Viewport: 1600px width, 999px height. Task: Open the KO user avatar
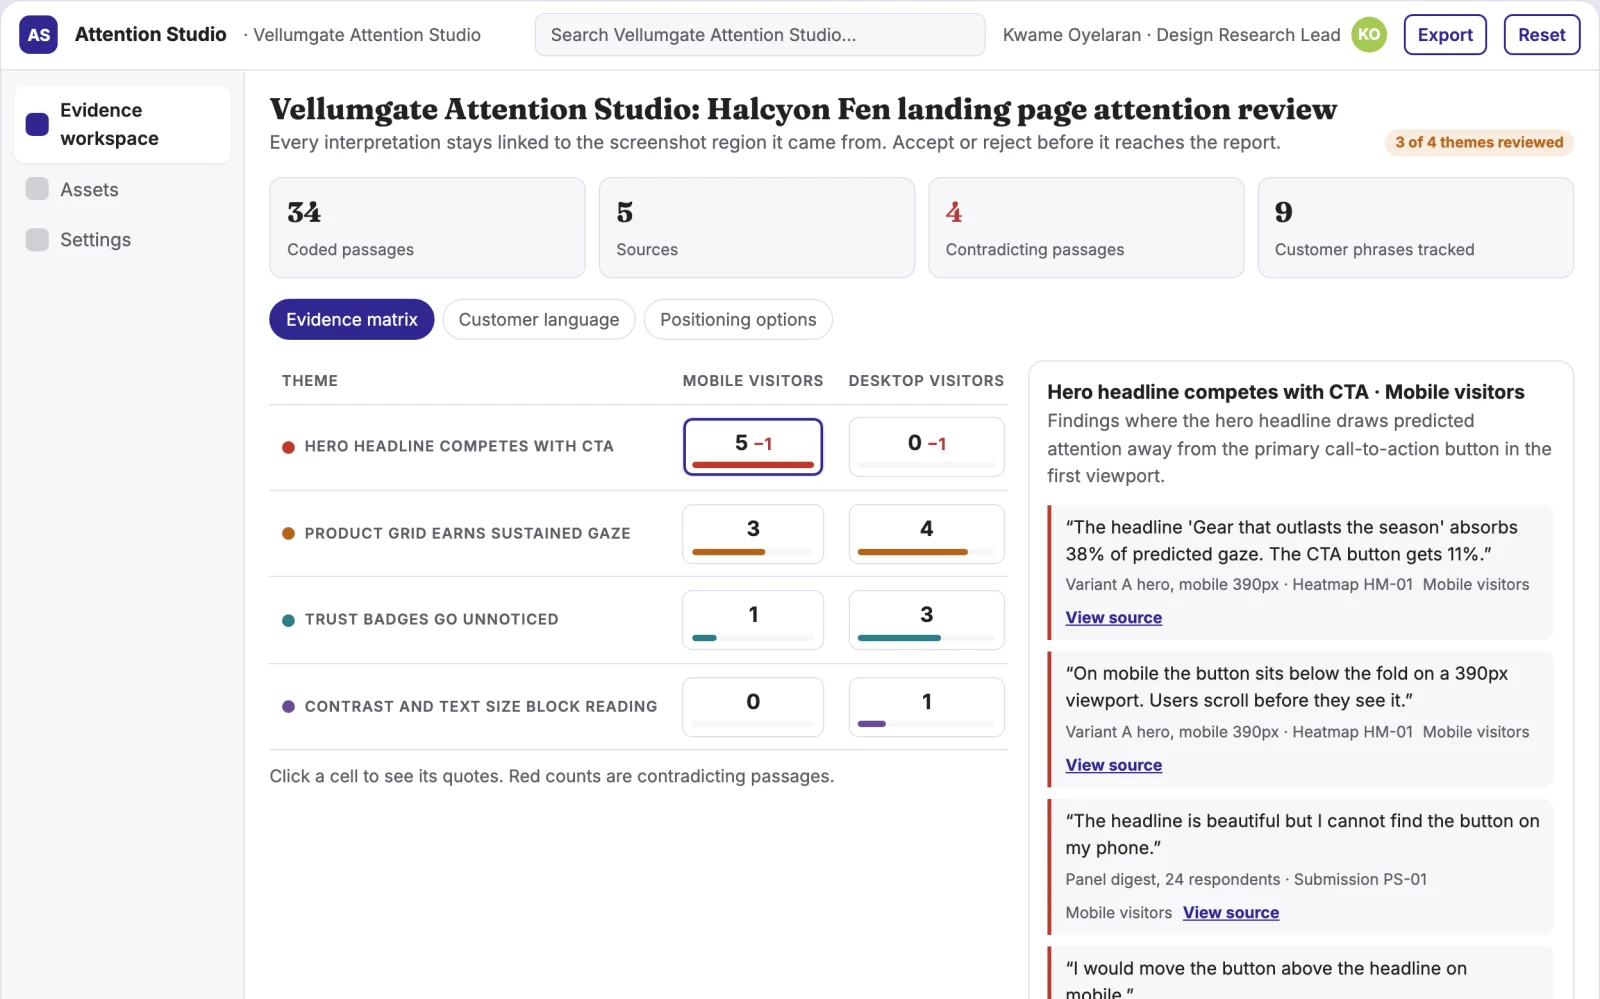[x=1369, y=35]
